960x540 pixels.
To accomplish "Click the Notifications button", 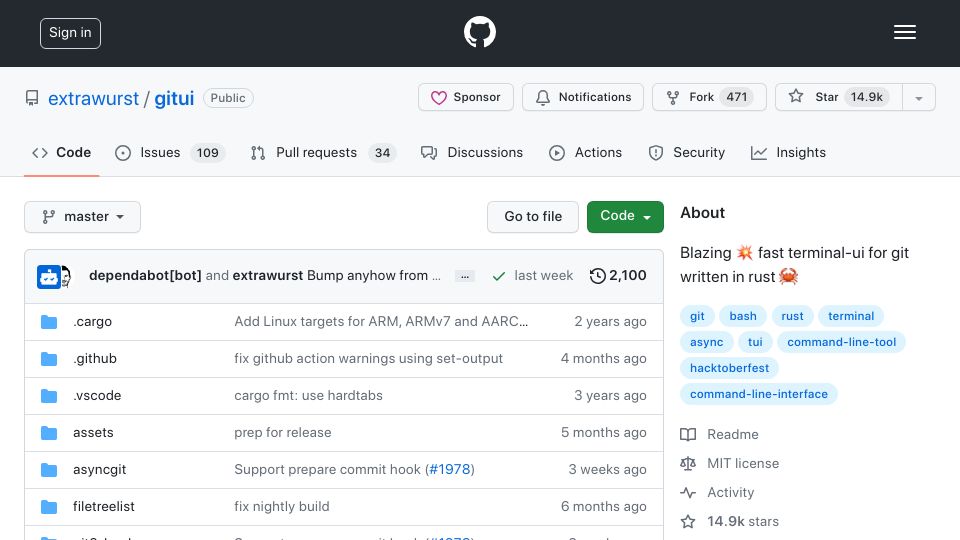I will (x=583, y=97).
